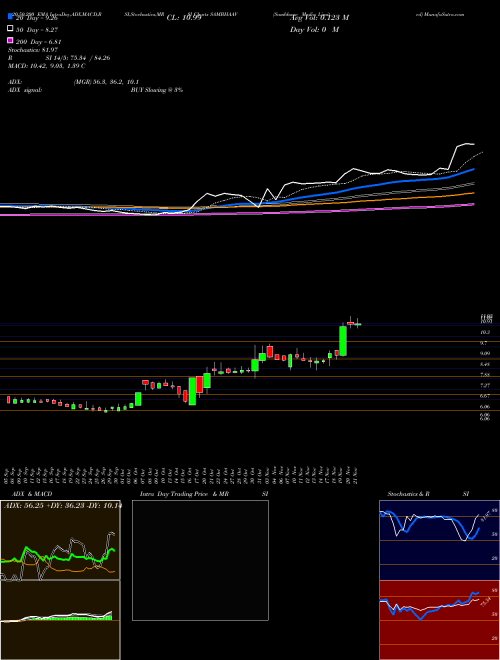Click the magenta 200 Day legend square
Viewport: 500px width, 660px height.
(x=10, y=41)
